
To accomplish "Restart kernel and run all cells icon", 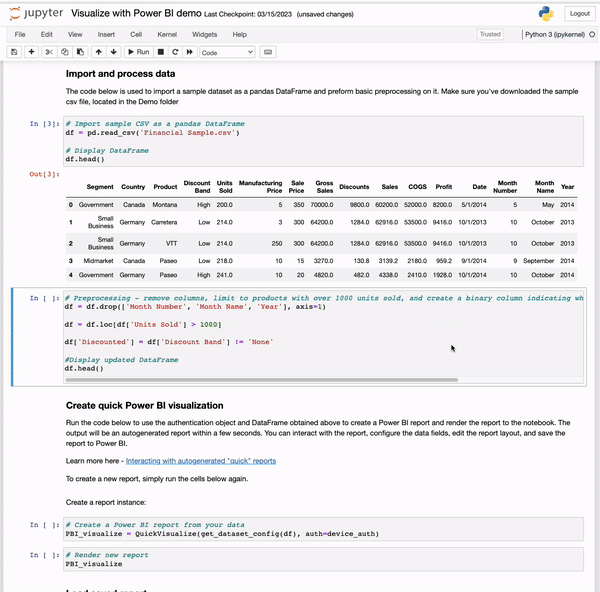I will (x=189, y=52).
